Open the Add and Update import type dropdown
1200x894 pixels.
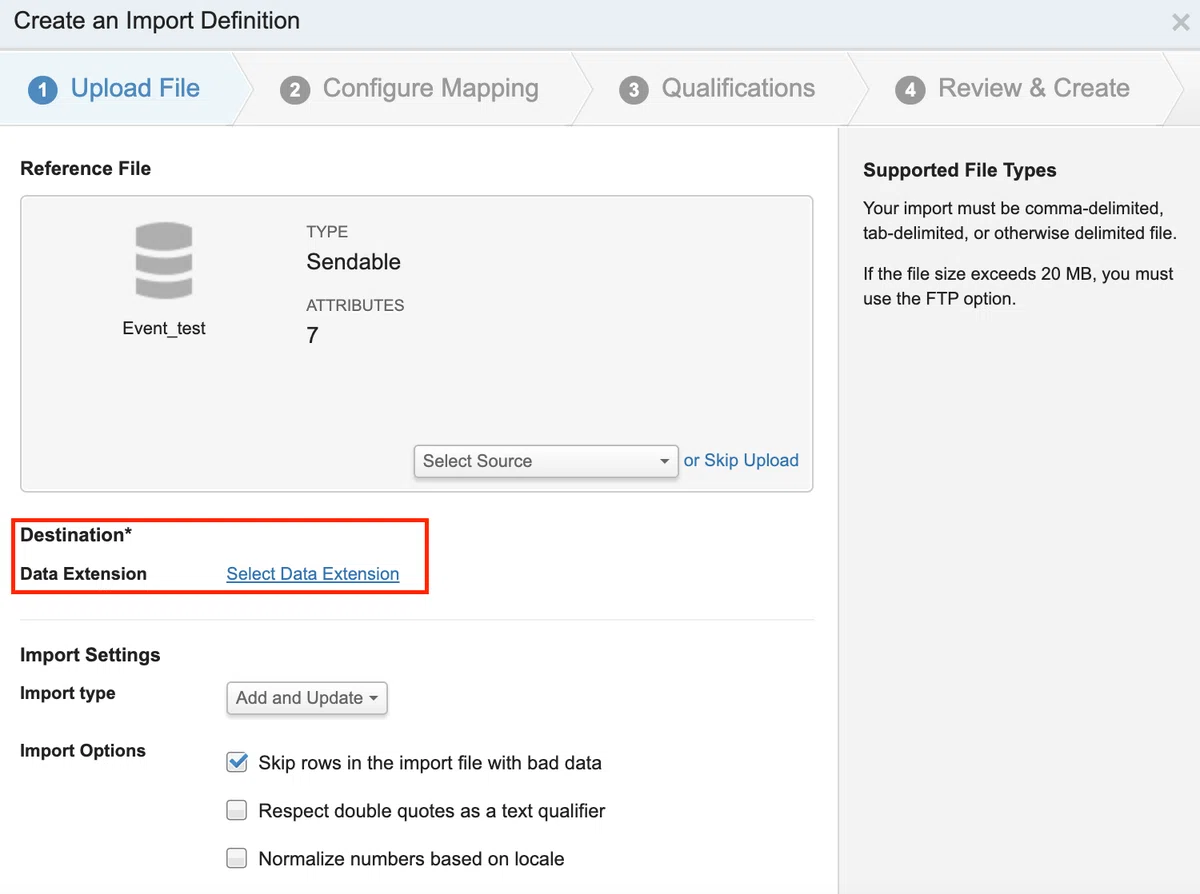tap(306, 698)
